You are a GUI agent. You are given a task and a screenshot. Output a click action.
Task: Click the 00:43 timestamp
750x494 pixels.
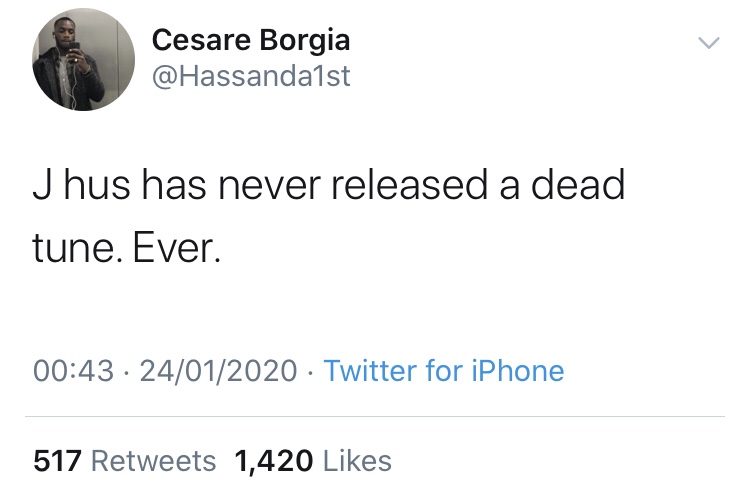coord(74,371)
